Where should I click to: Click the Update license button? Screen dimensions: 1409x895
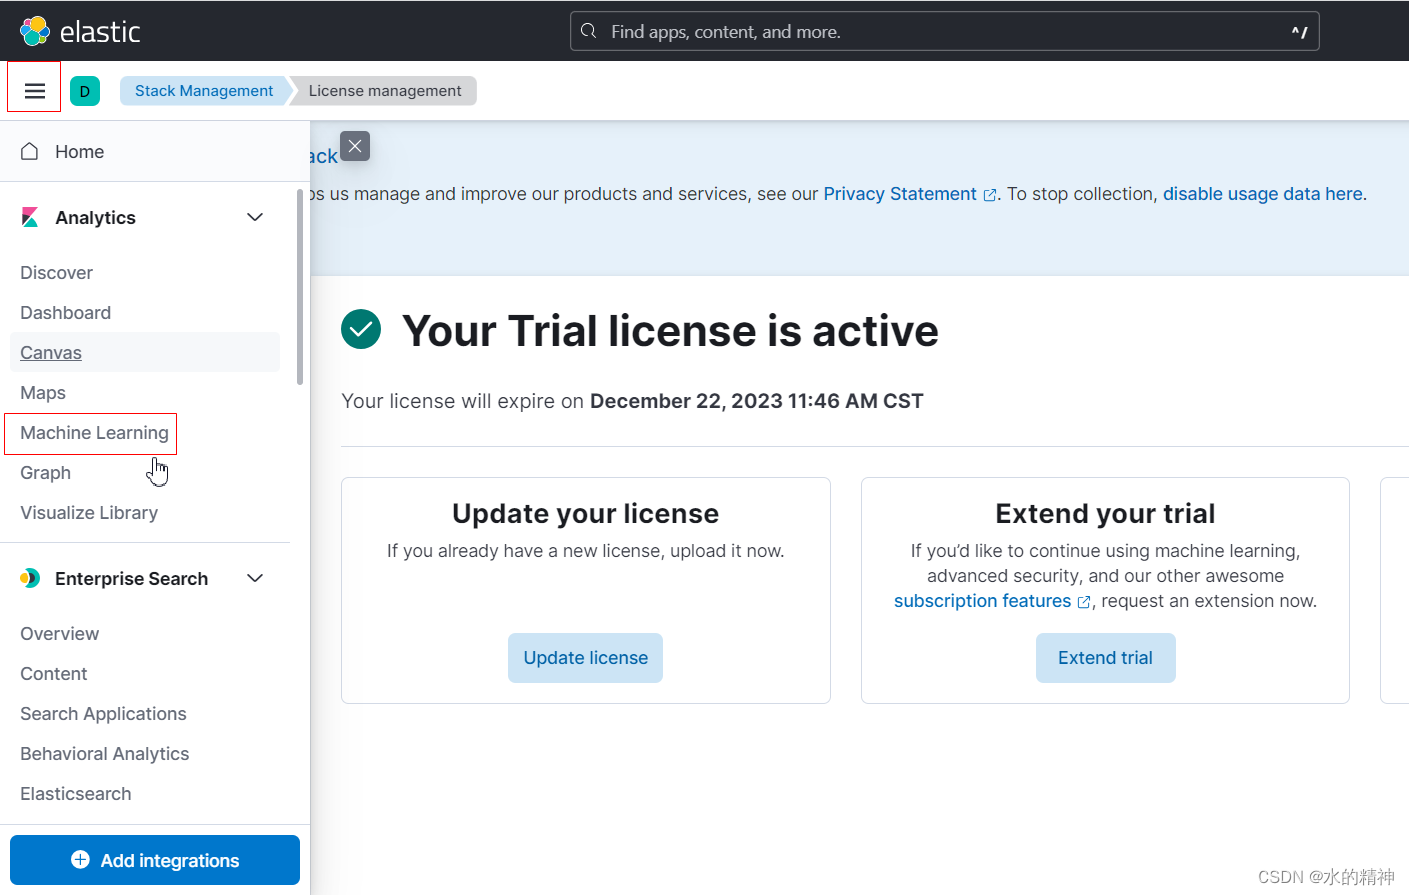[585, 657]
